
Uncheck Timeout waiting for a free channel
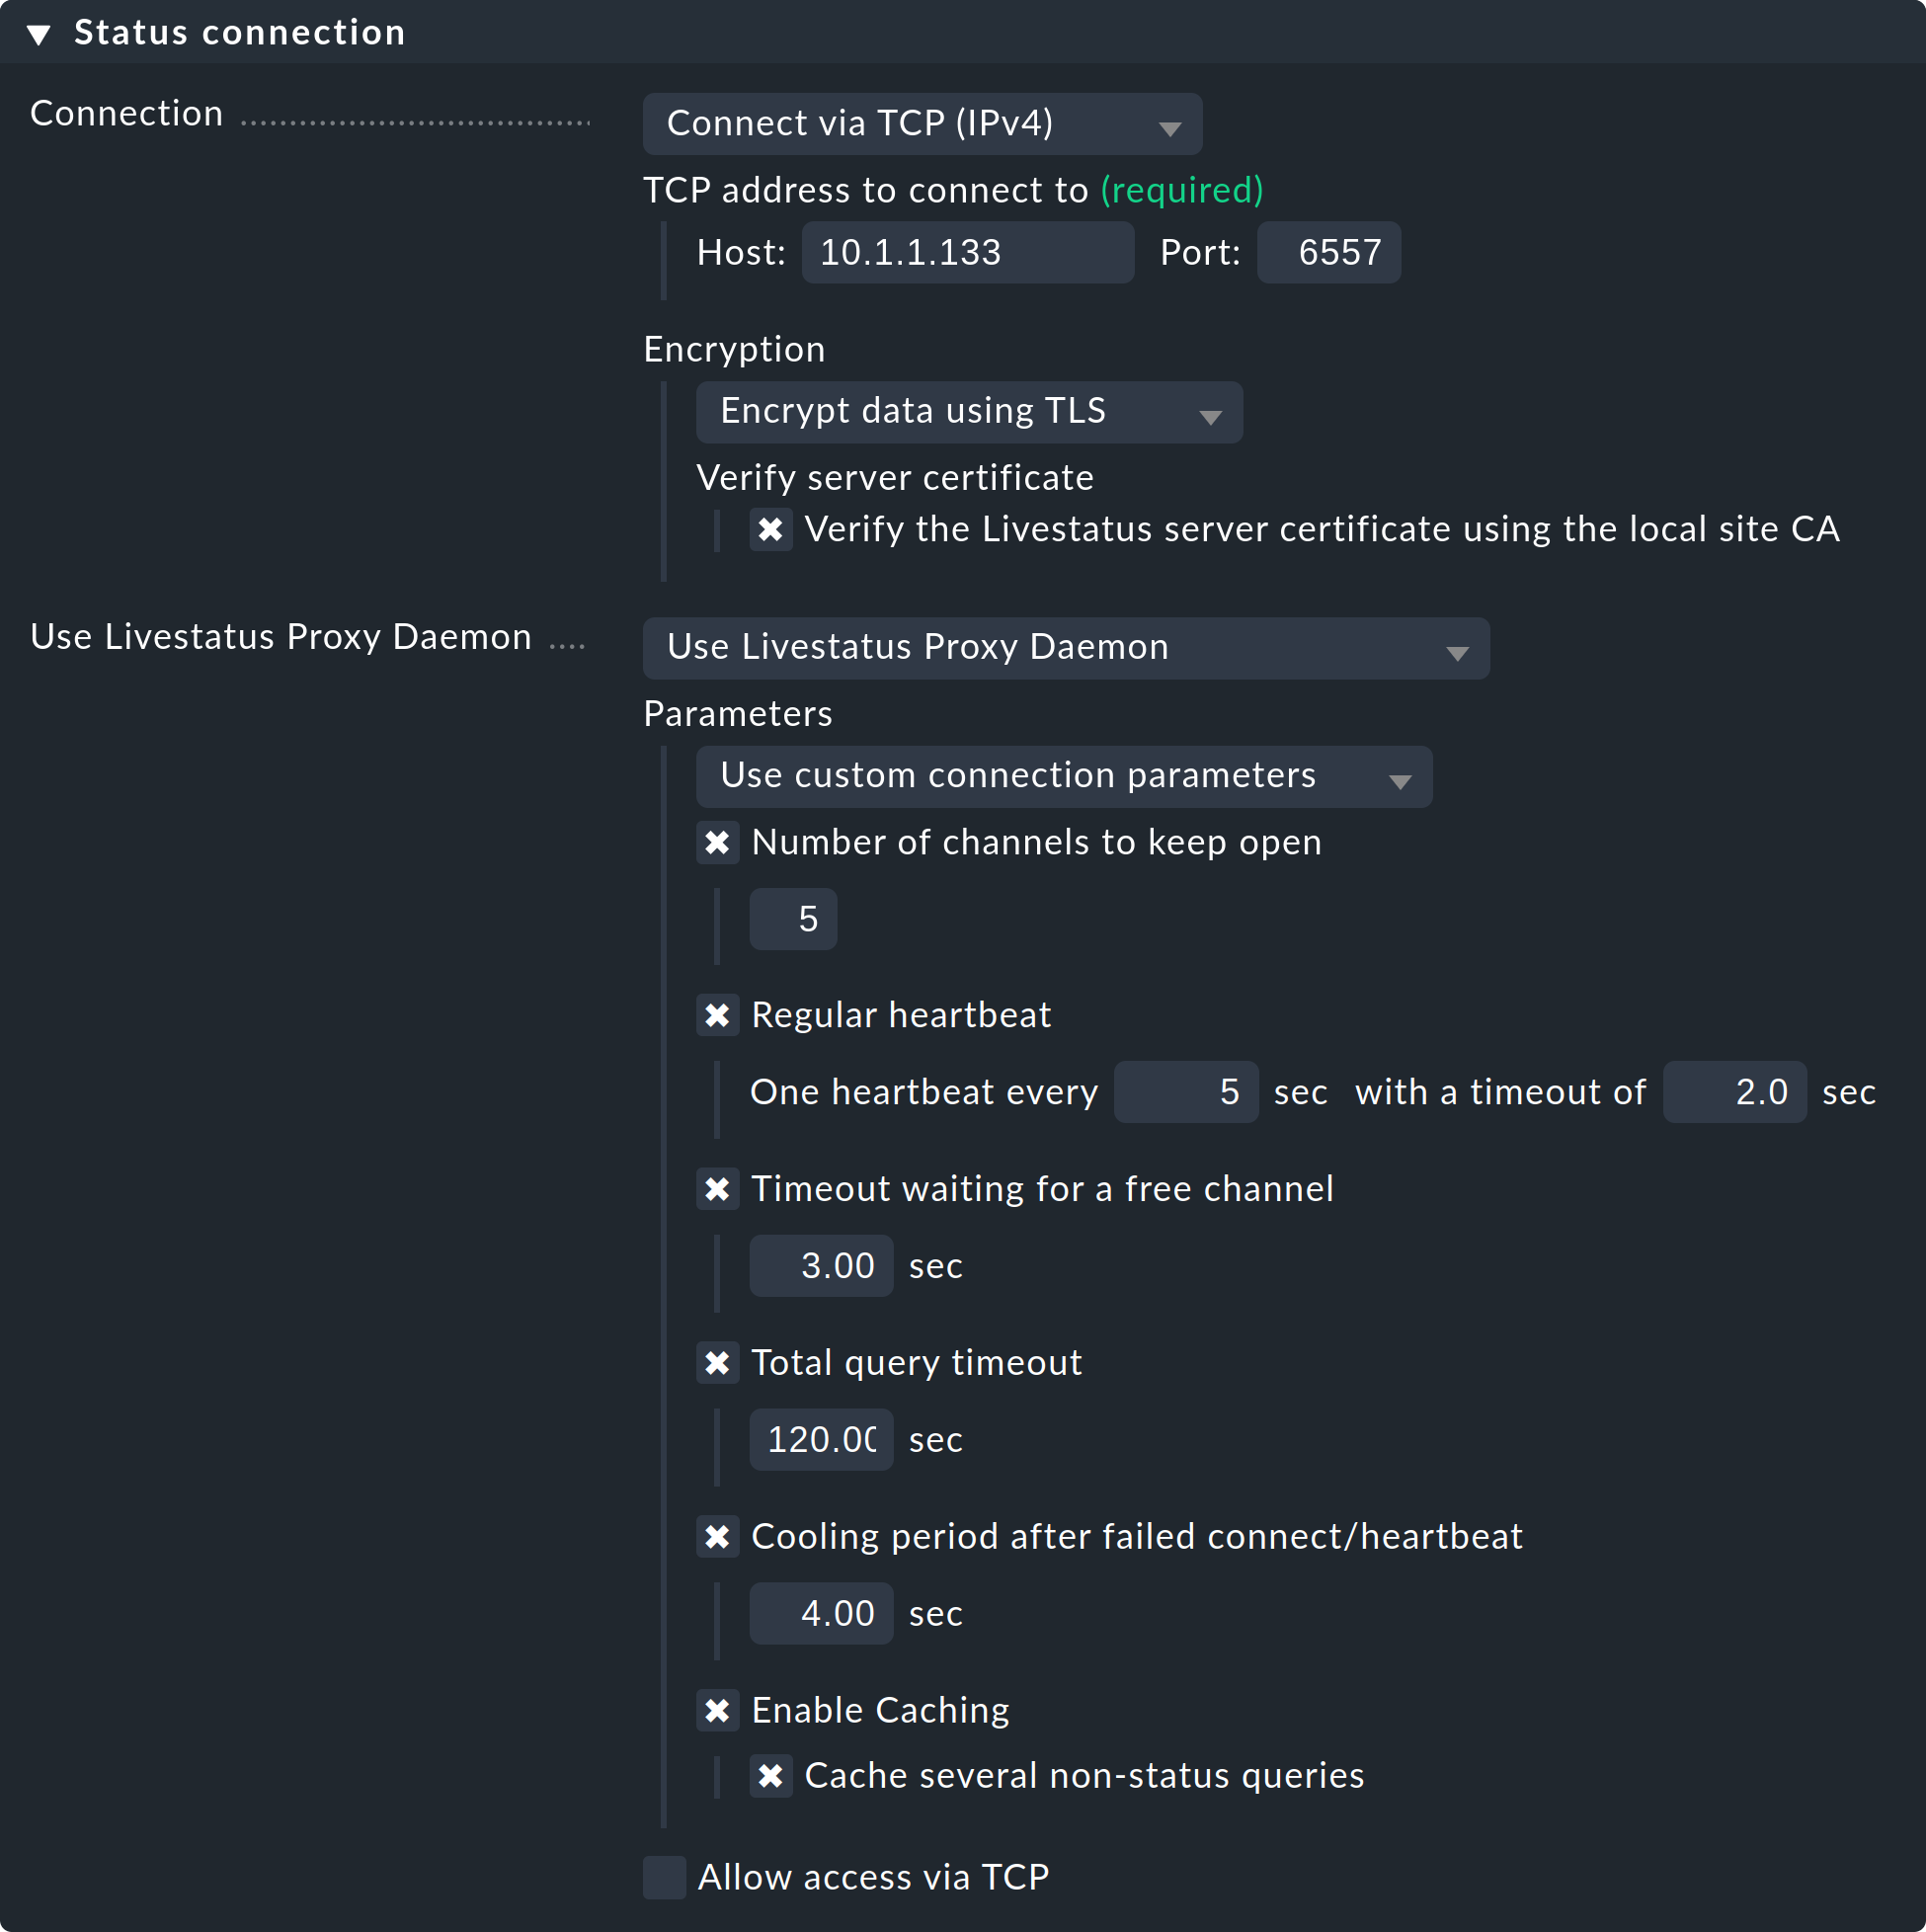pyautogui.click(x=718, y=1189)
